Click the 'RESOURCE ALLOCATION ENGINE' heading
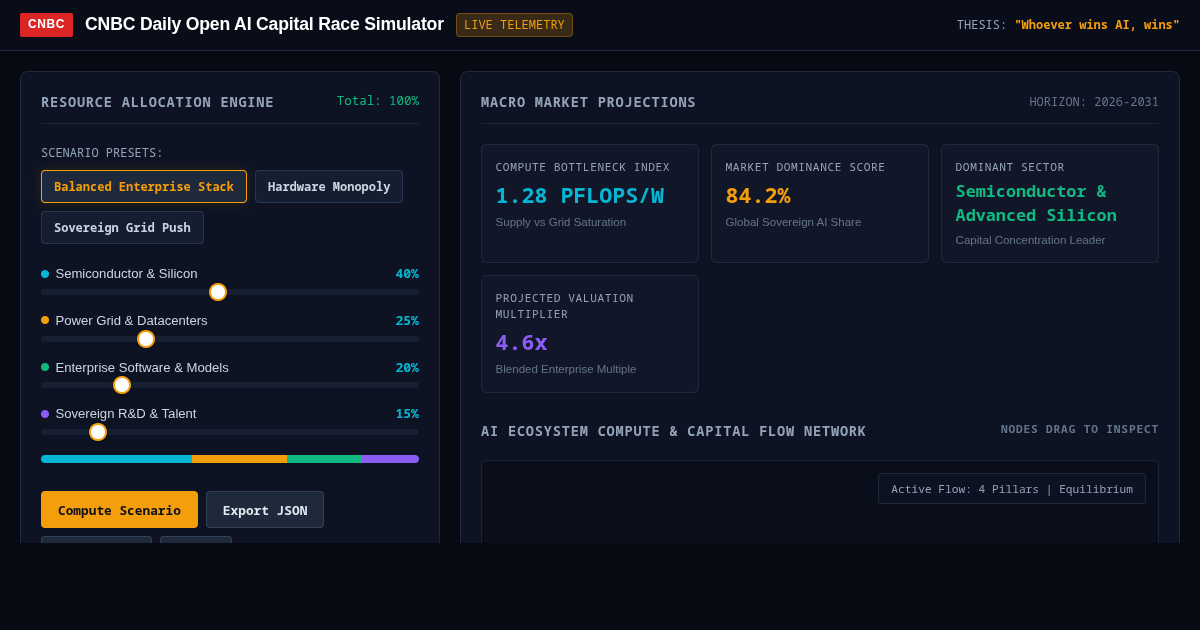Image resolution: width=1200 pixels, height=630 pixels. click(158, 102)
